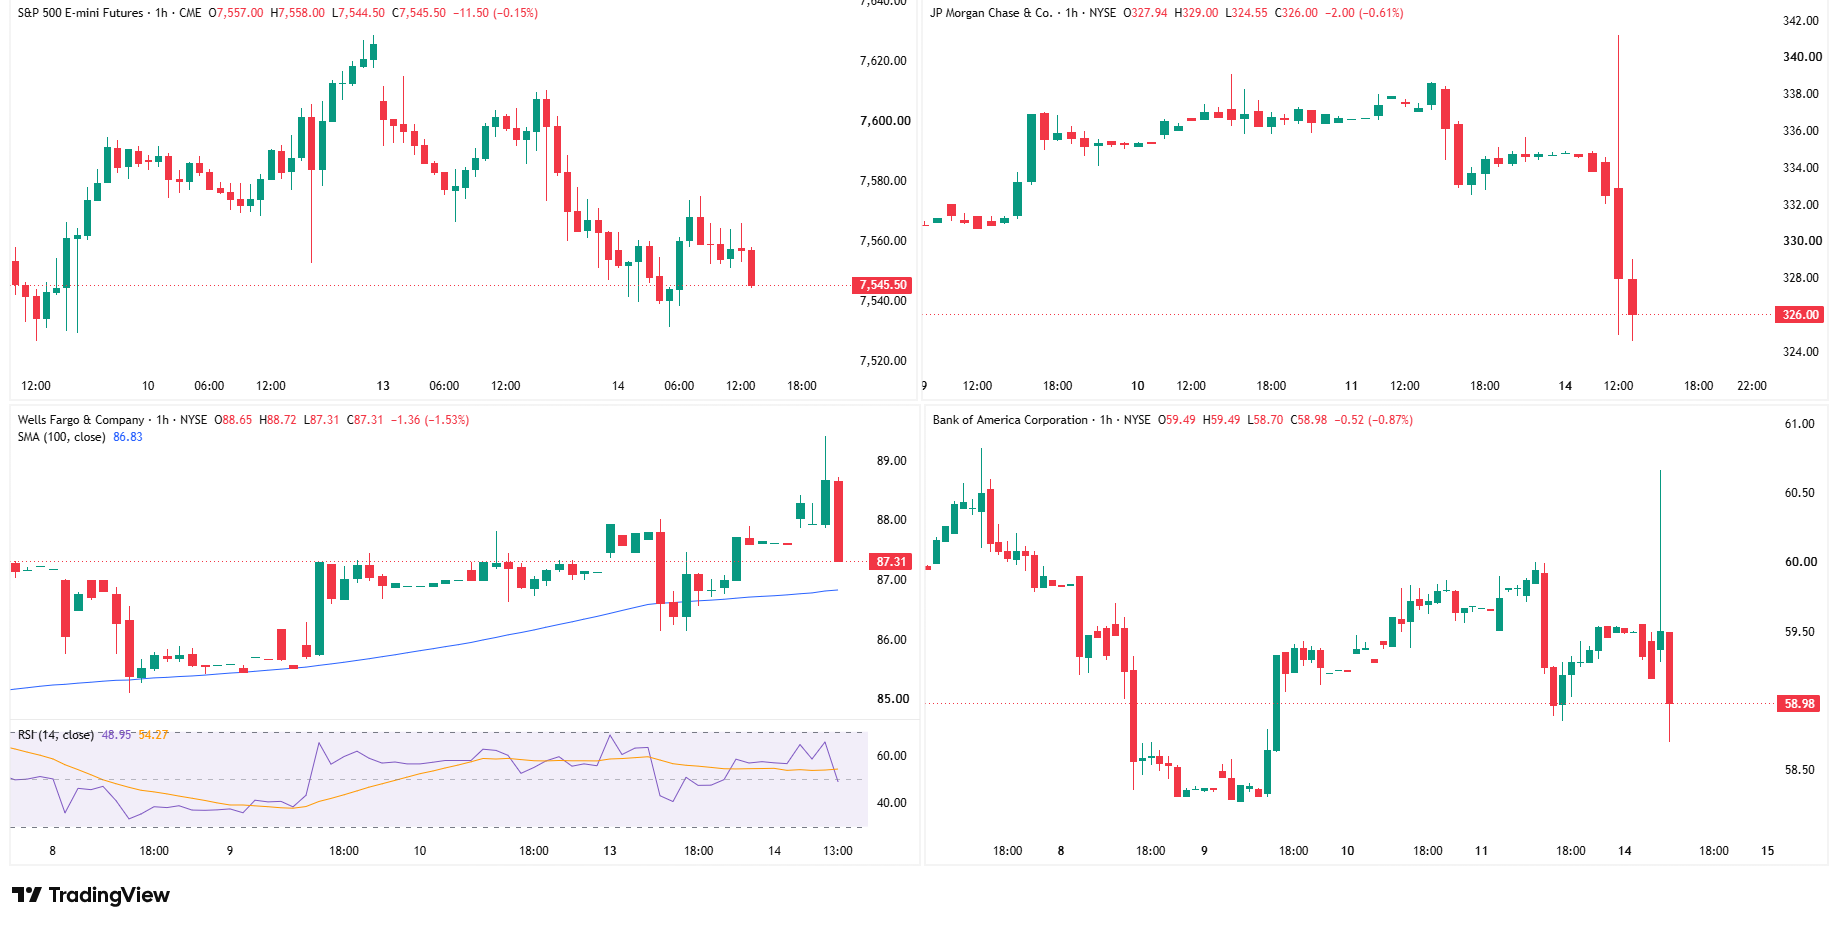Click the 336.00 level on JP Morgan price axis
This screenshot has width=1838, height=925.
pos(1801,131)
